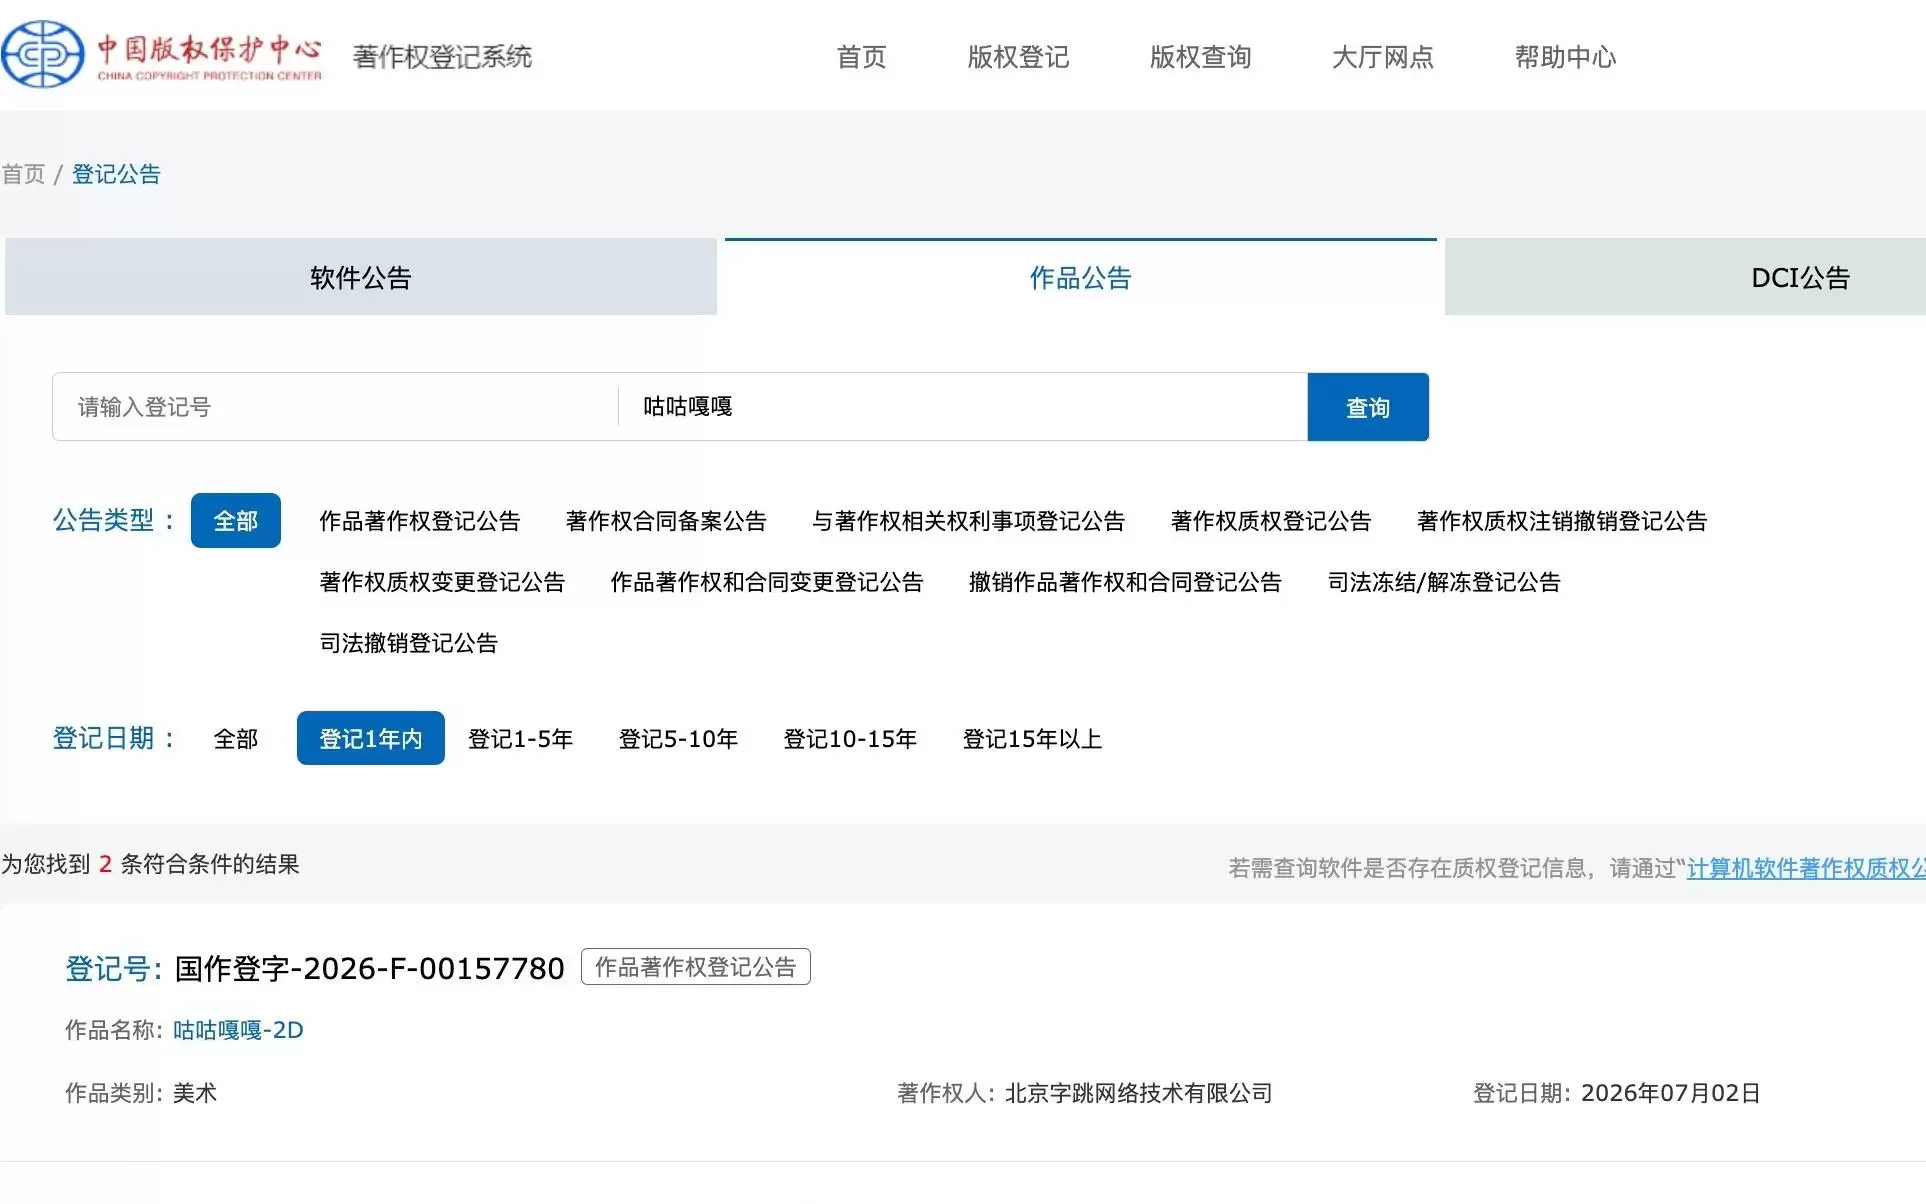Filter by 著作权合同备案公告 type
This screenshot has width=1926, height=1204.
(666, 521)
